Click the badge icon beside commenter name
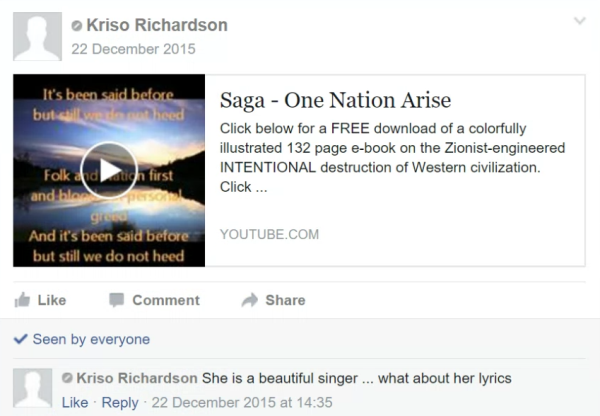Viewport: 600px width, 416px height. (67, 378)
